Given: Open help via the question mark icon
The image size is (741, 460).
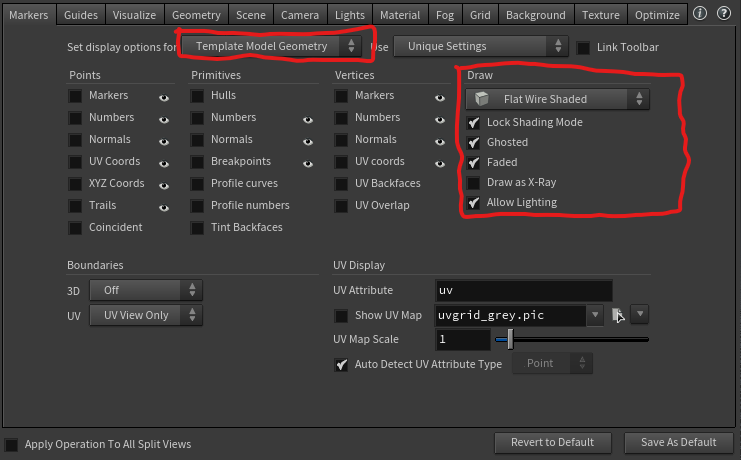Looking at the screenshot, I should point(722,14).
